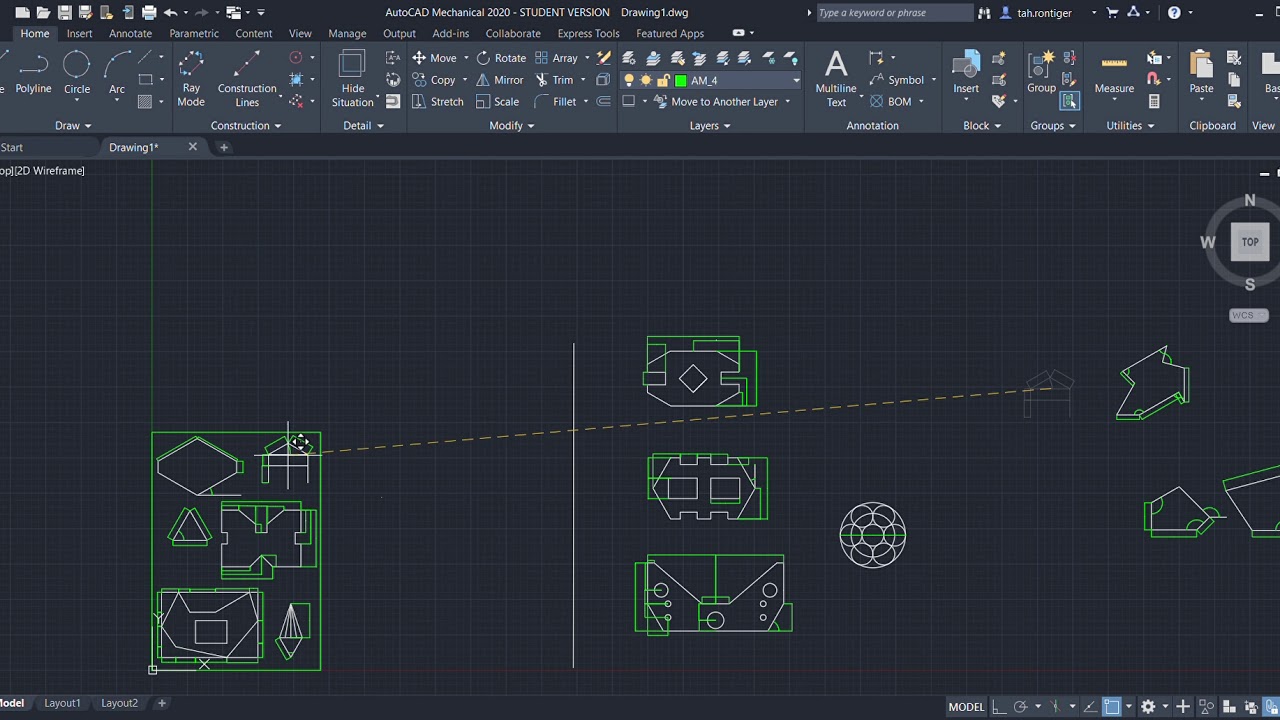Expand the Block panel
1280x720 pixels.
coord(982,126)
